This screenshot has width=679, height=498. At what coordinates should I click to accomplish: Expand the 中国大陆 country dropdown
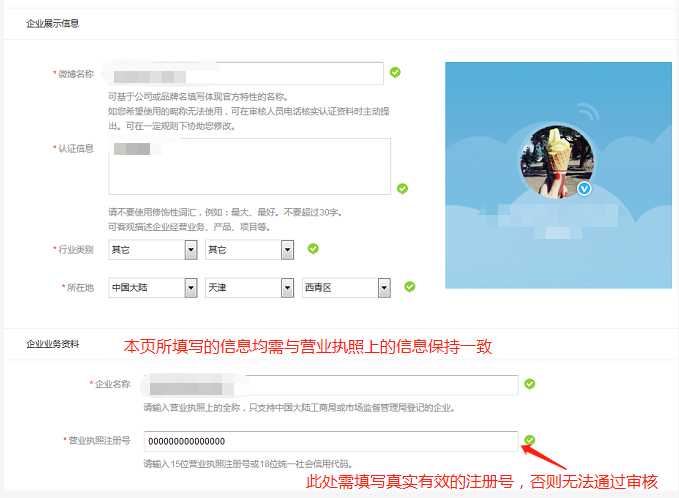point(152,288)
